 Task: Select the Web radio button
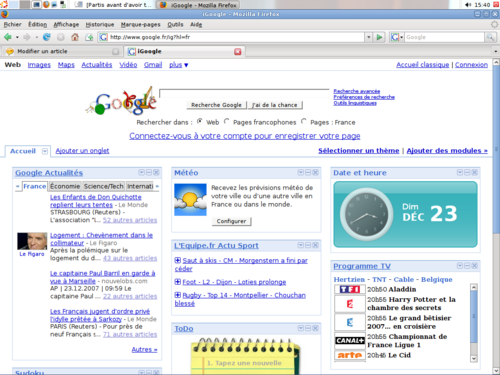point(199,121)
